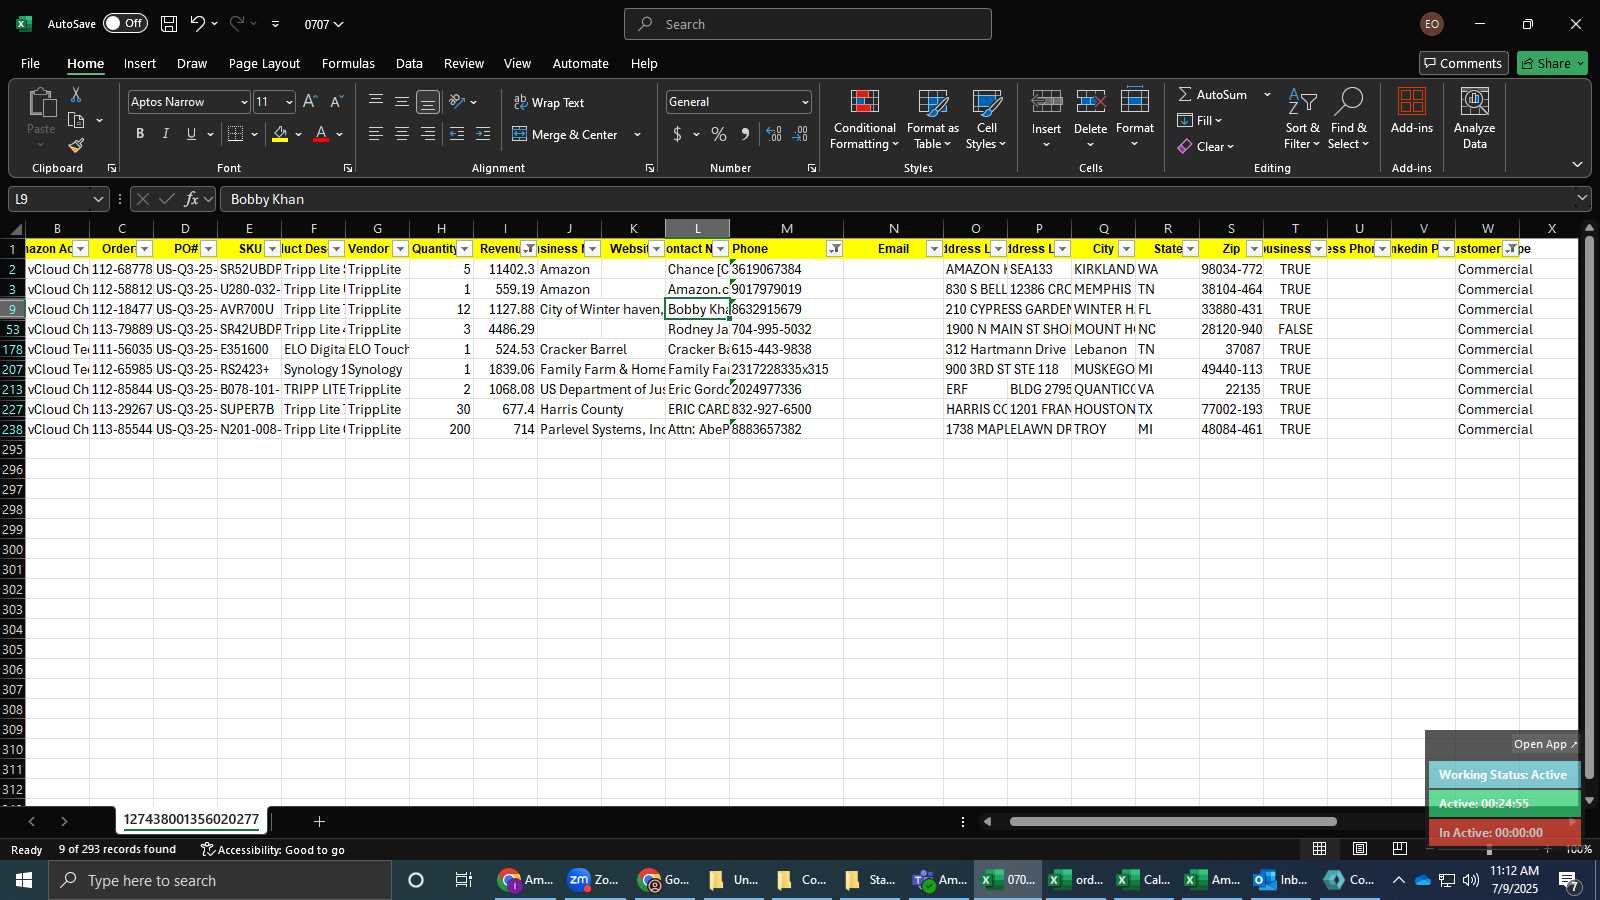The width and height of the screenshot is (1600, 900).
Task: Click the Comments button
Action: pos(1463,63)
